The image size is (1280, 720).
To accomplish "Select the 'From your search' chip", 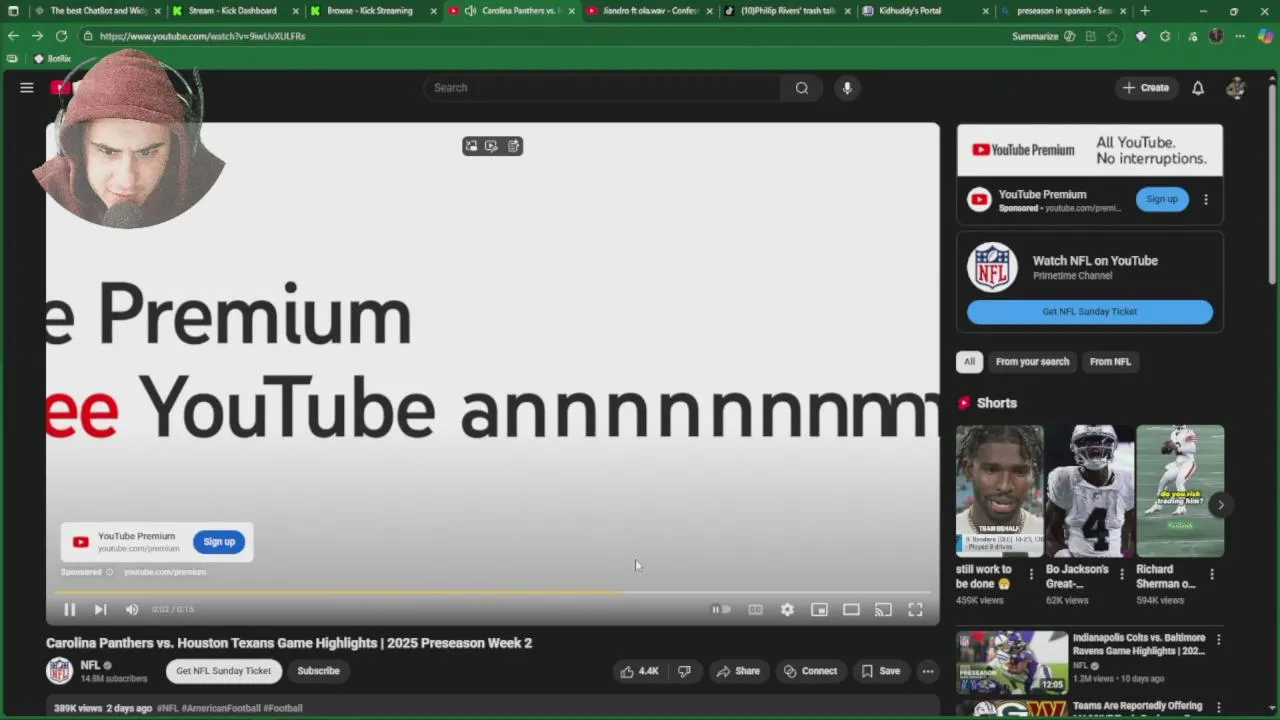I will 1032,362.
